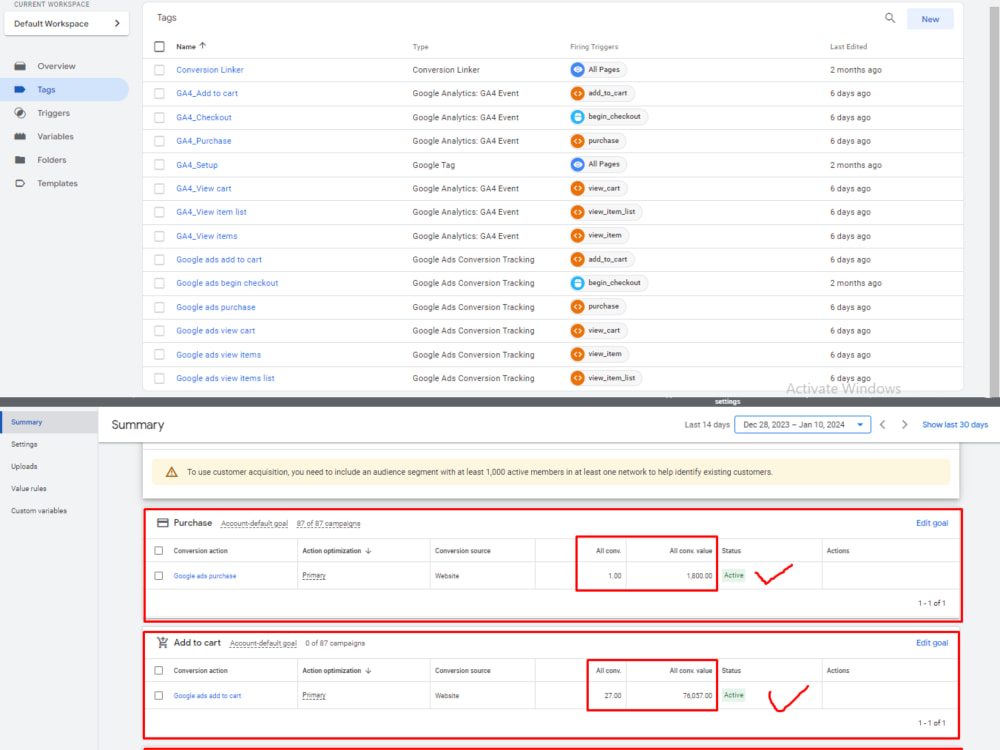Click begin_checkout trigger icon for Google ads begin checkout
This screenshot has height=750, width=1000.
[577, 283]
